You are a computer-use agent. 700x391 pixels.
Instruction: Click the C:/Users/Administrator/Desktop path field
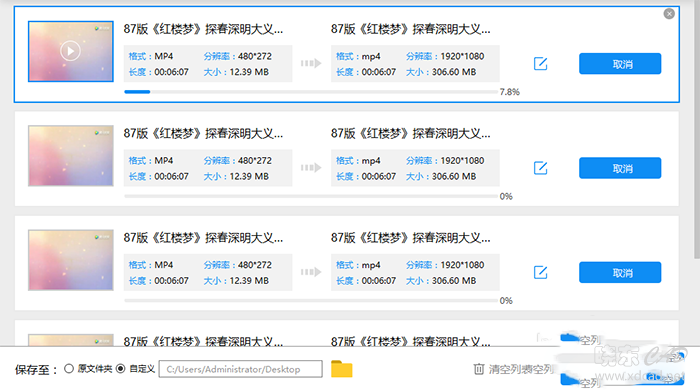point(241,369)
